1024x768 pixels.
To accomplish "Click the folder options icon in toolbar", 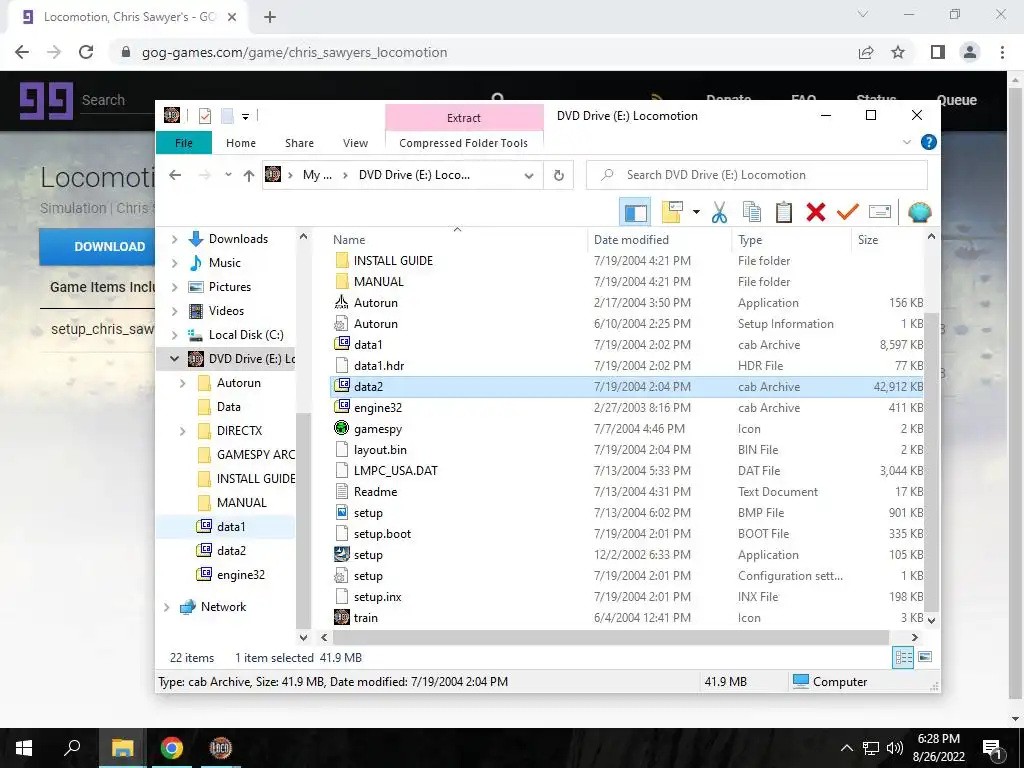I will pyautogui.click(x=672, y=212).
